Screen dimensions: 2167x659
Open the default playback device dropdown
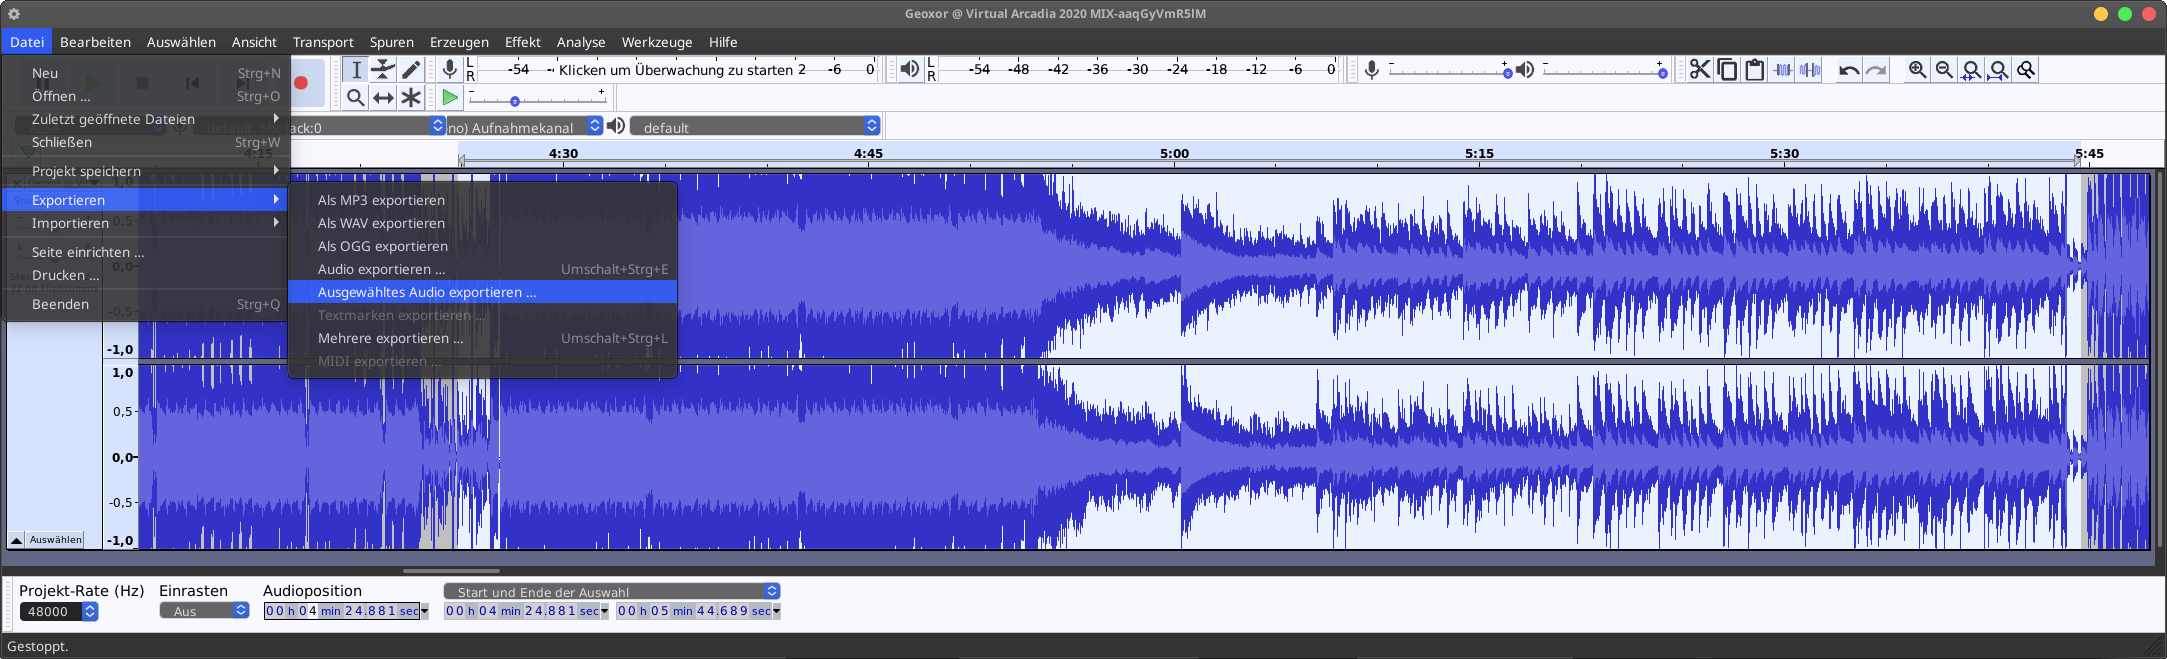(755, 126)
